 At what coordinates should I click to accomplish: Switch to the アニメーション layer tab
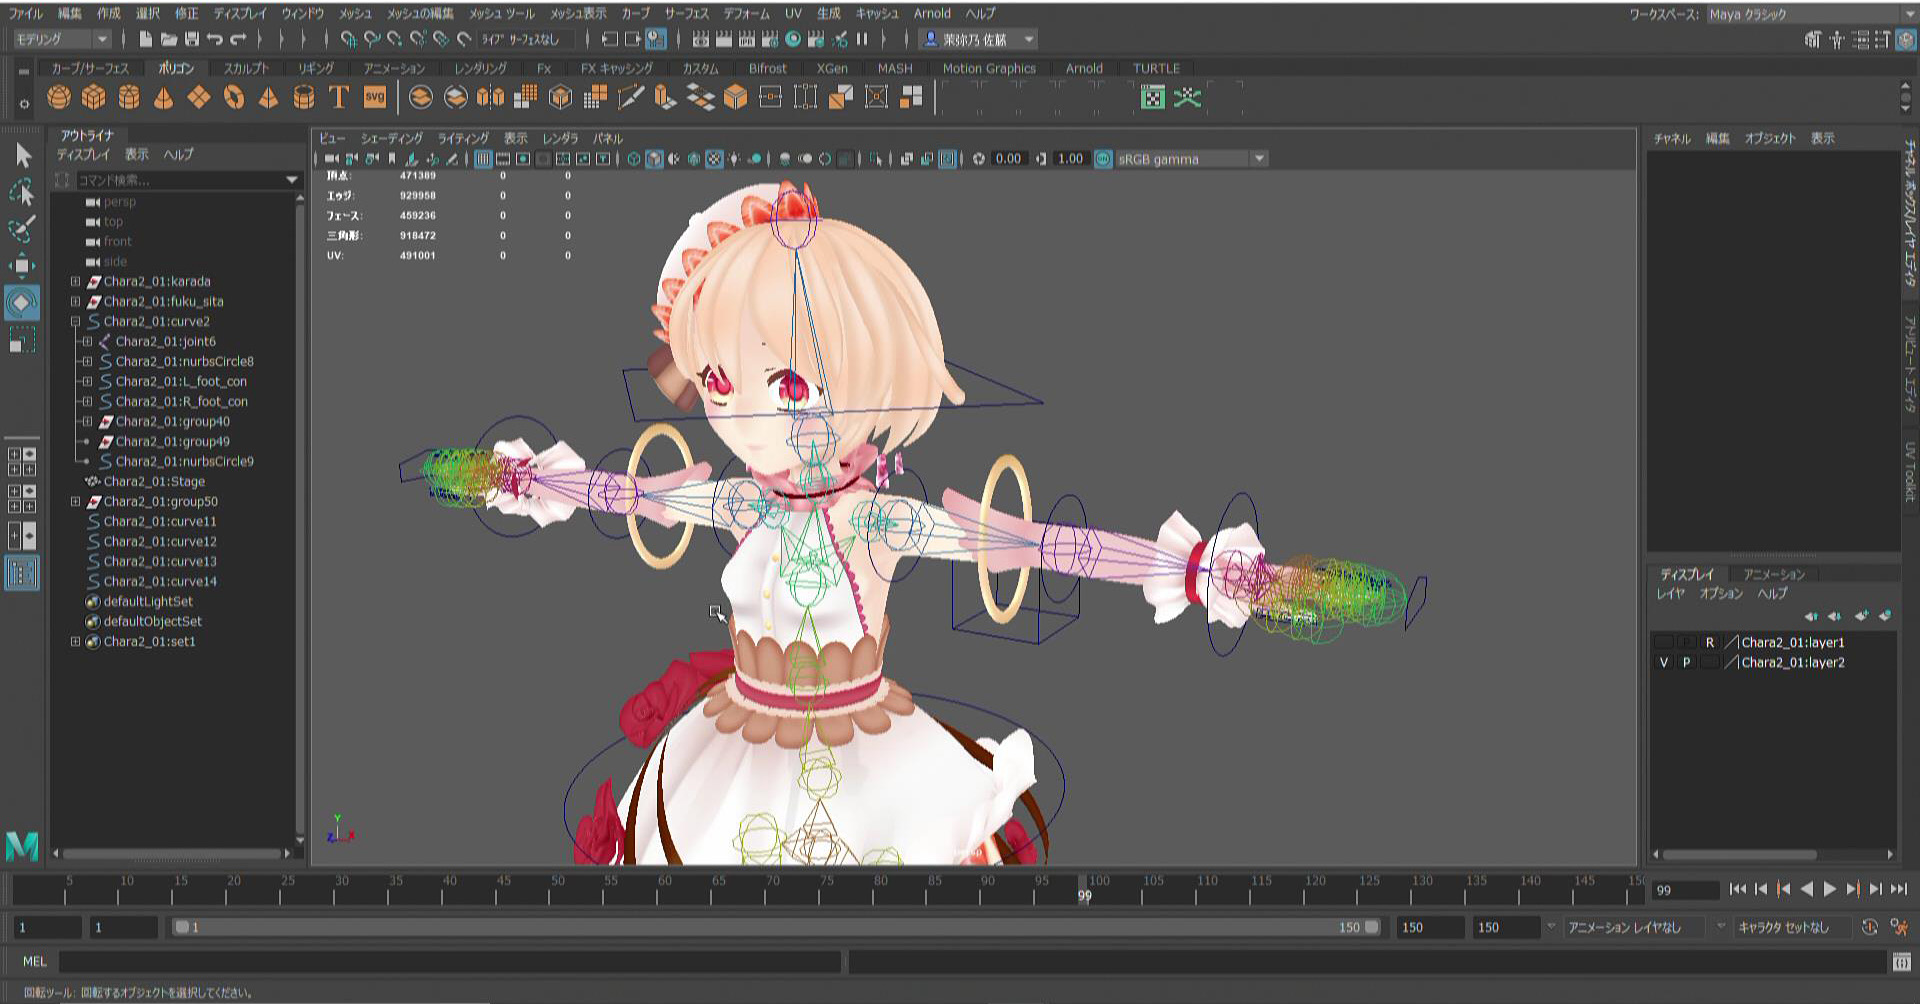pyautogui.click(x=1774, y=574)
